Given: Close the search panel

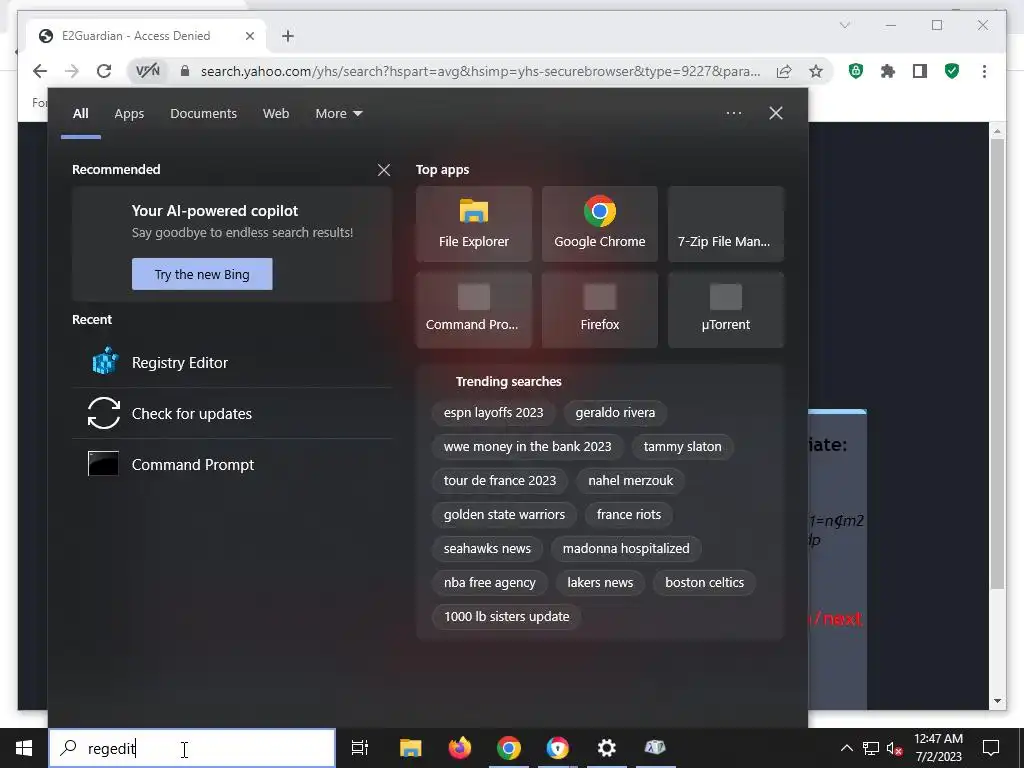Looking at the screenshot, I should pos(776,113).
